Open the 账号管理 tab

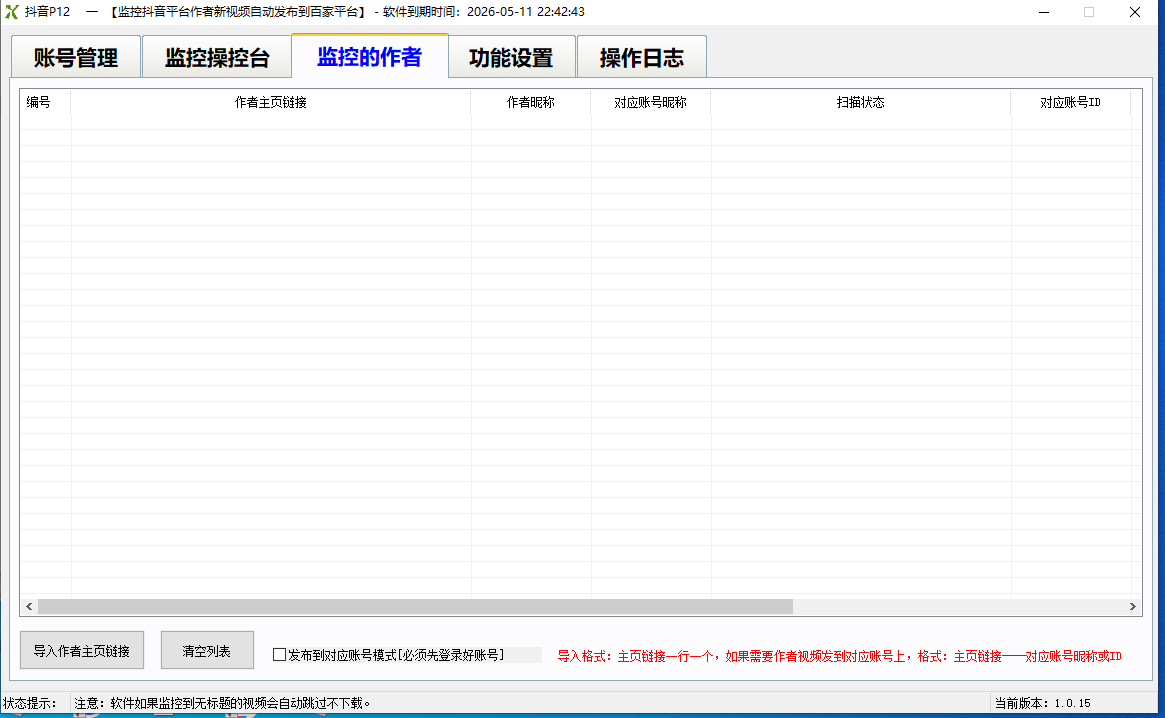click(76, 57)
